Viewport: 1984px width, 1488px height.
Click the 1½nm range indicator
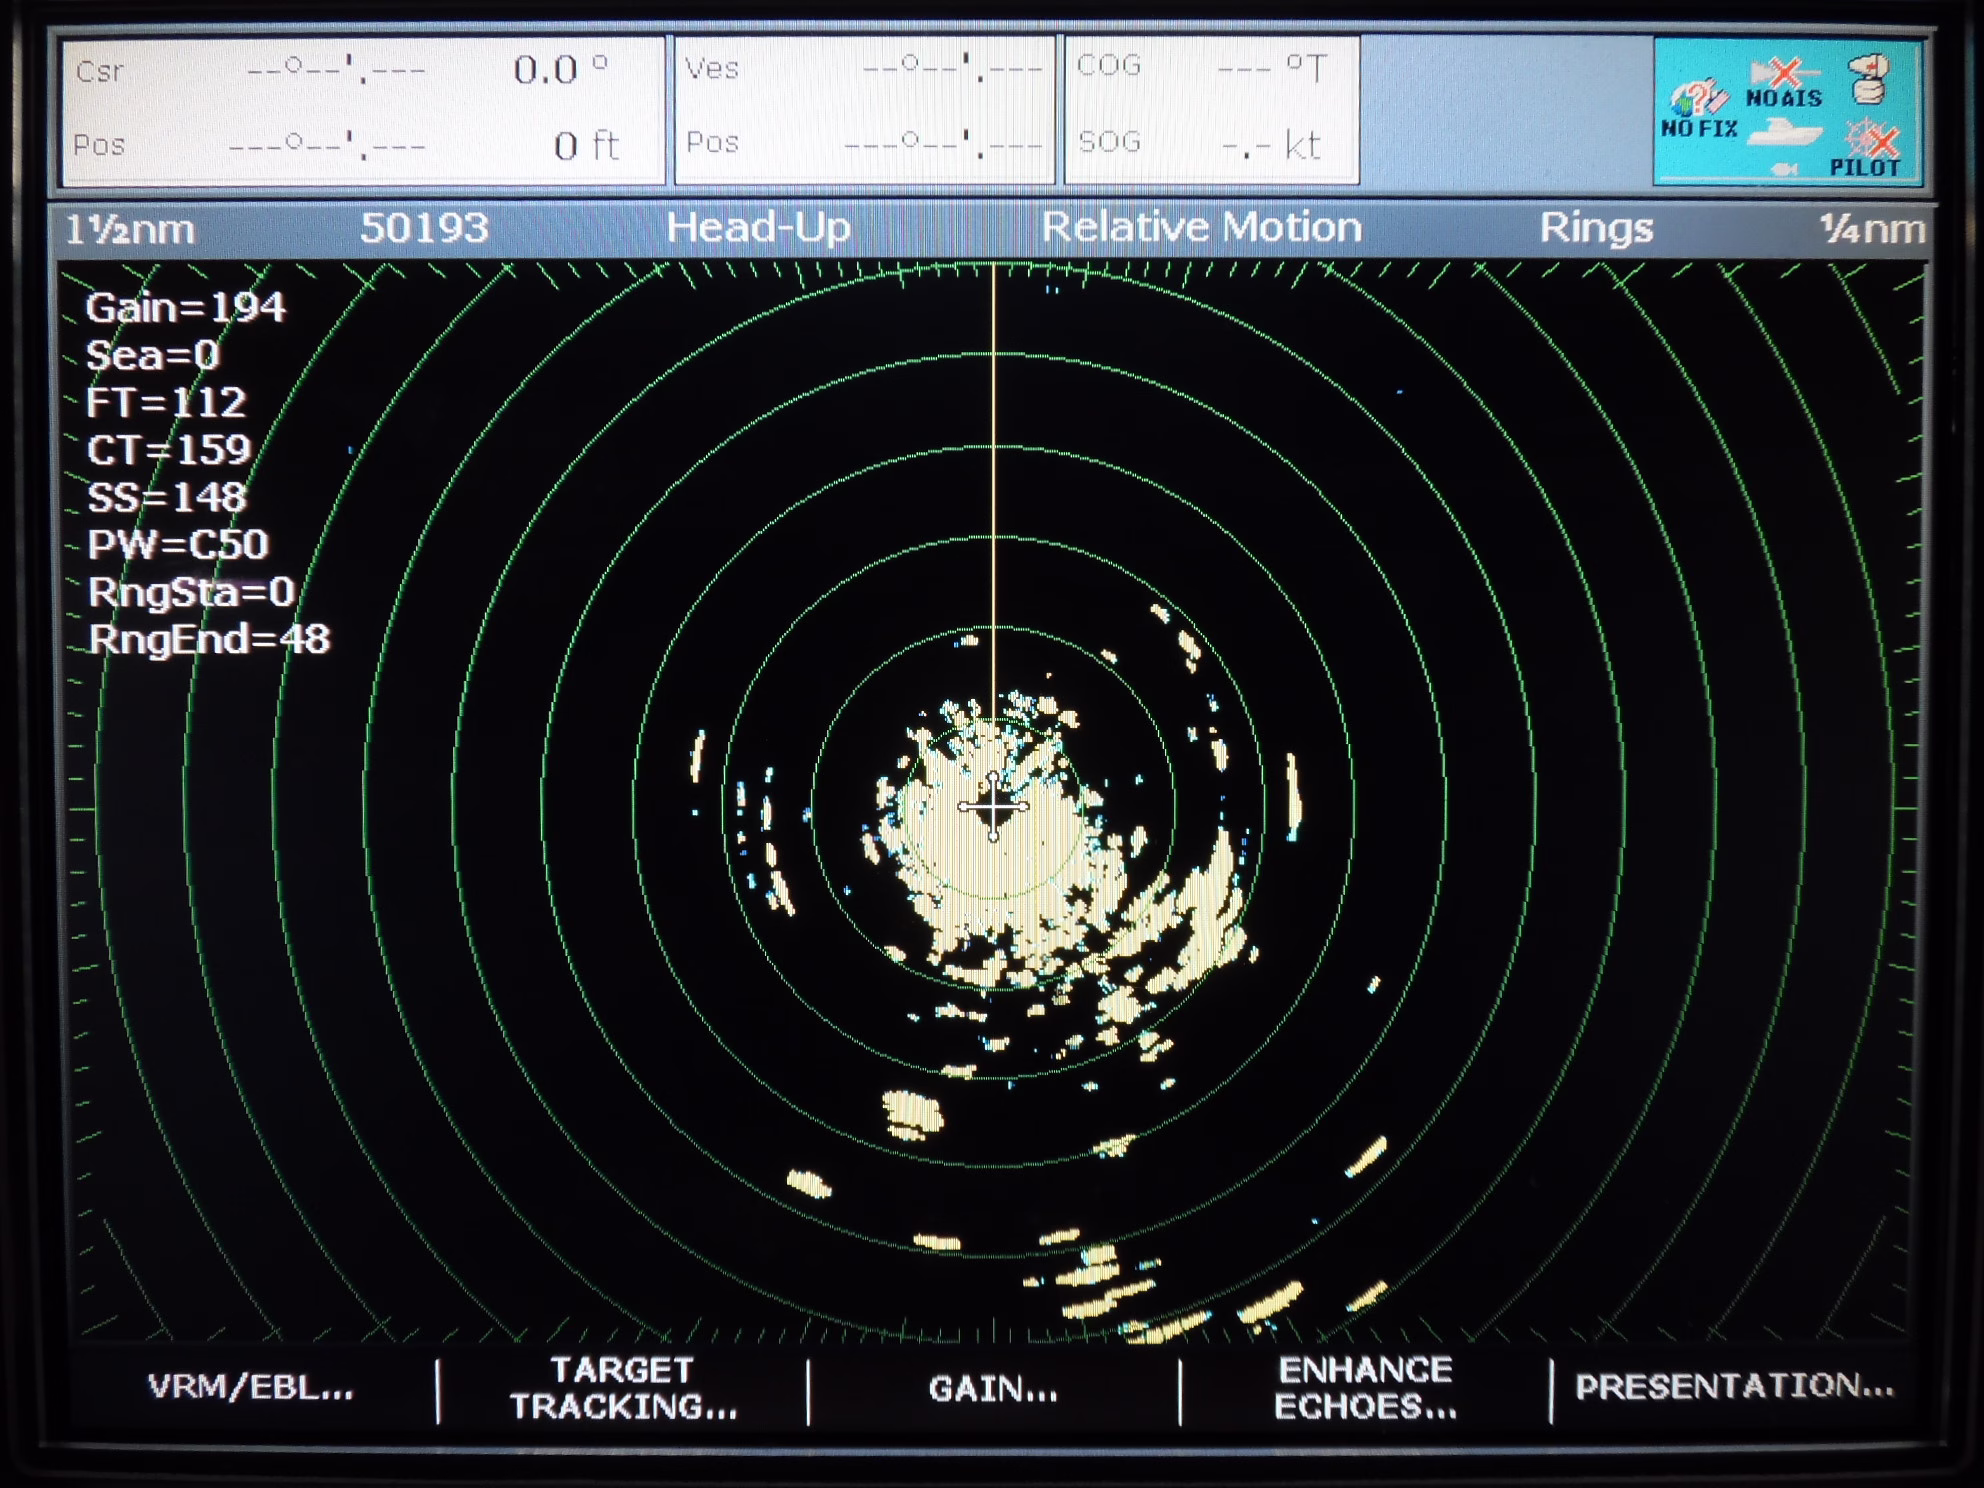(x=130, y=230)
